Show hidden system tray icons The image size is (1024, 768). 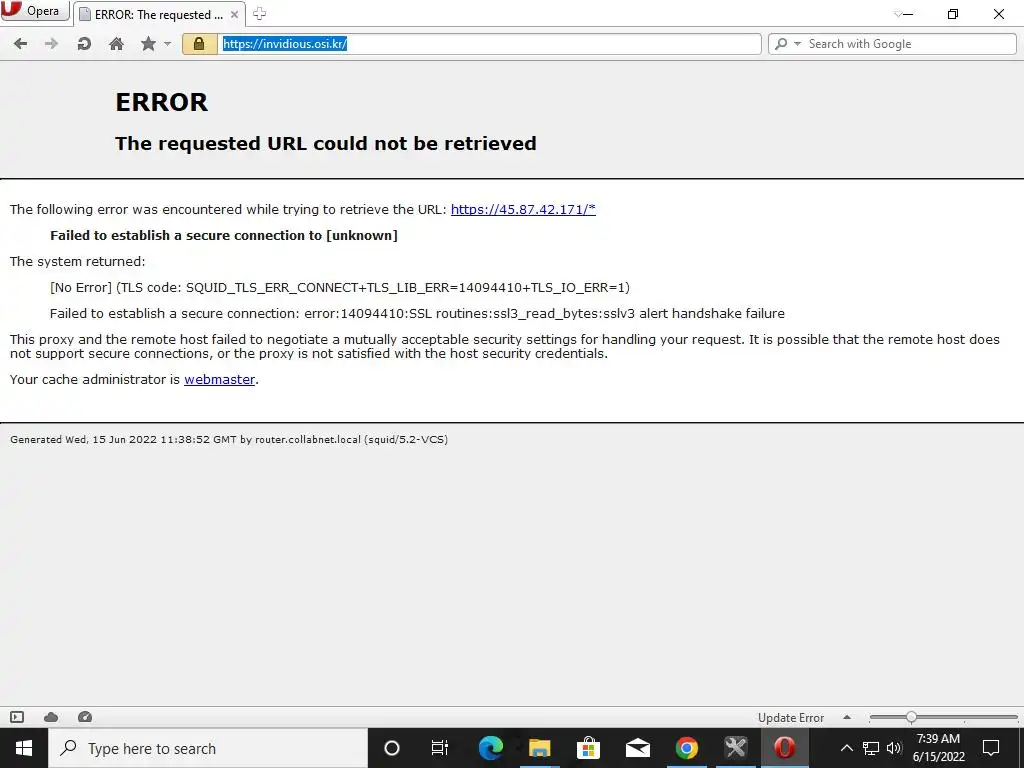pos(846,748)
